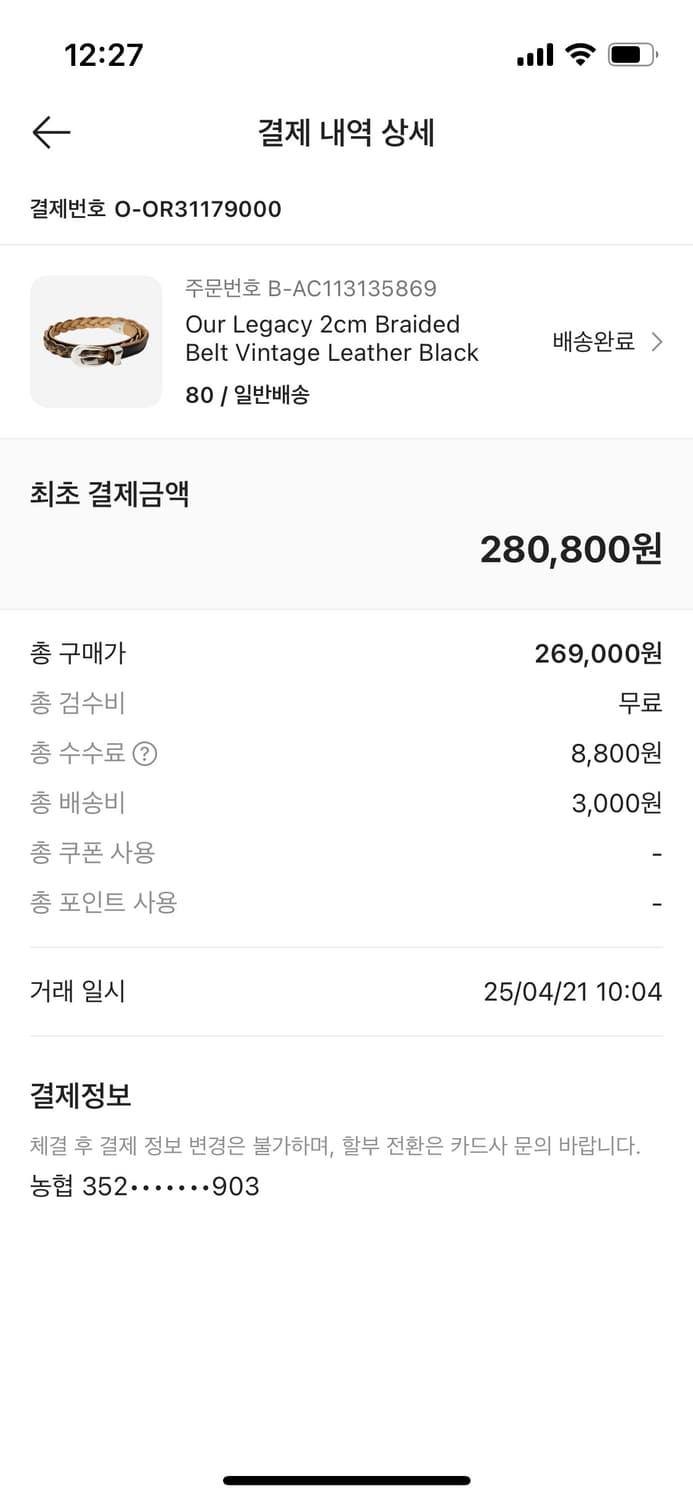Tap the belt product thumbnail image

click(96, 342)
